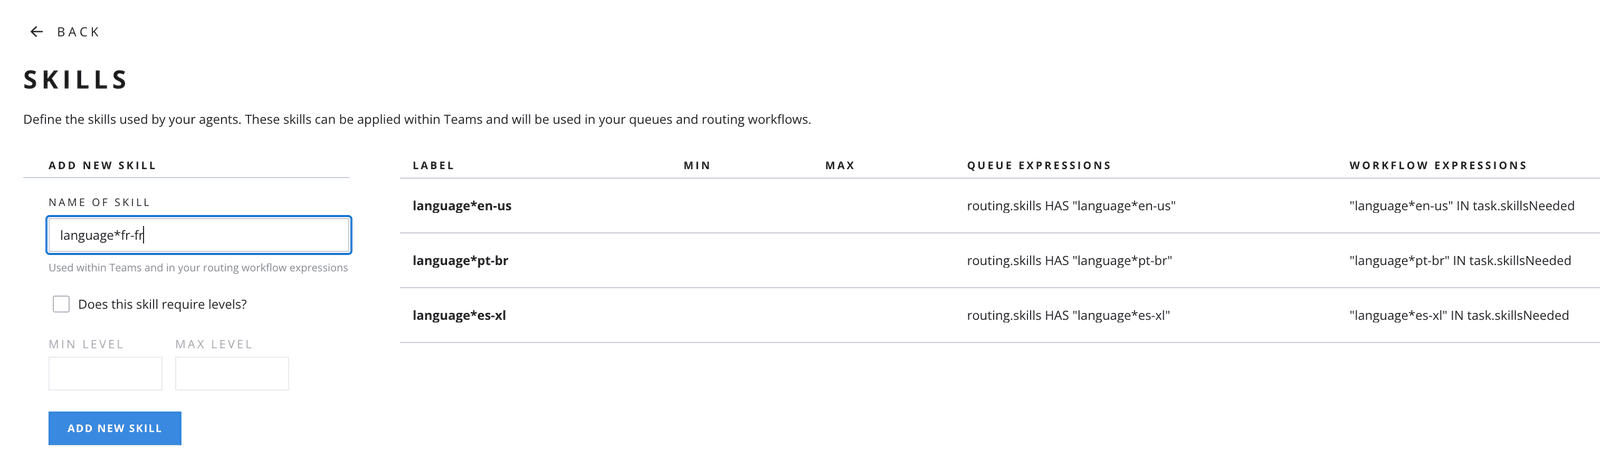Click the Min column header
Screen dimensions: 1600x470
697,165
